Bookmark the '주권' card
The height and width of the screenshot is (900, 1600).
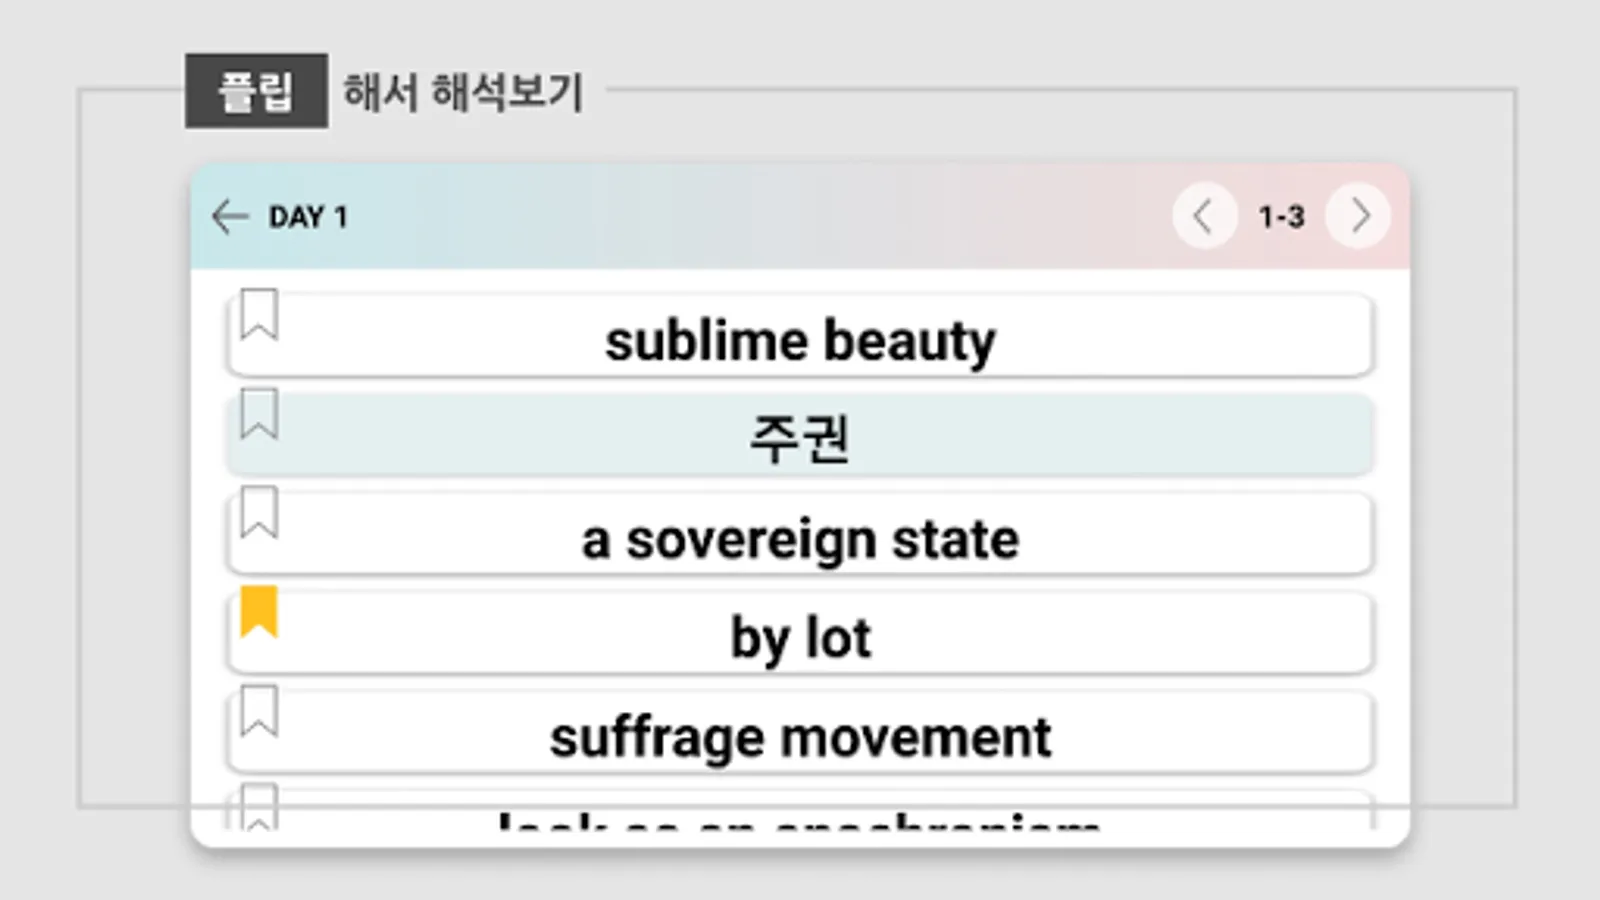(259, 414)
